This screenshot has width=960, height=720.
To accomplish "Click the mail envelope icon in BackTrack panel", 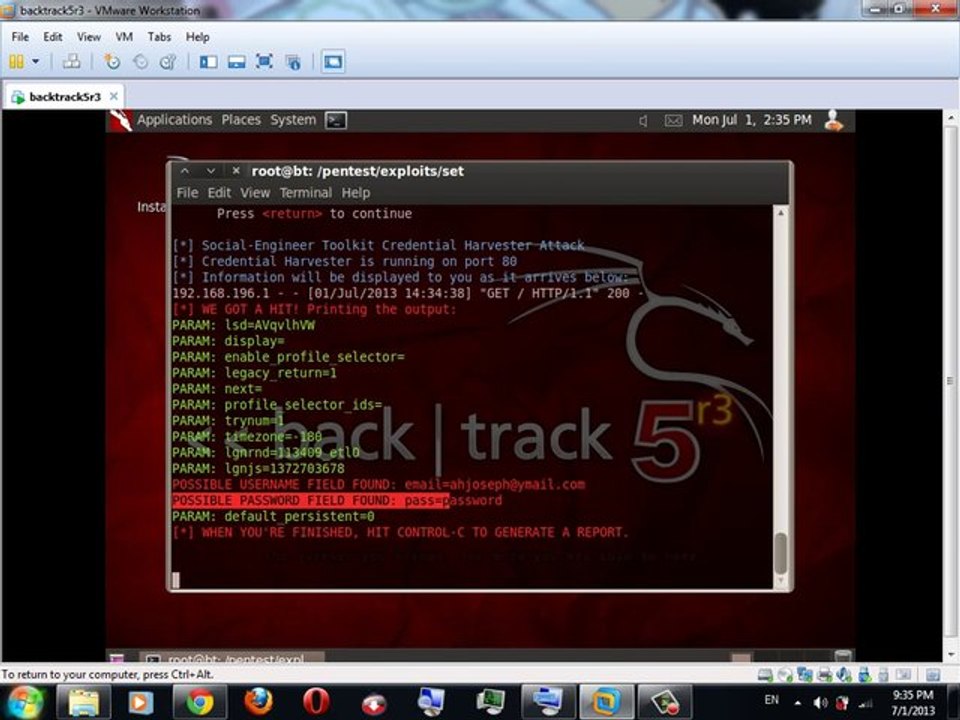I will click(673, 121).
